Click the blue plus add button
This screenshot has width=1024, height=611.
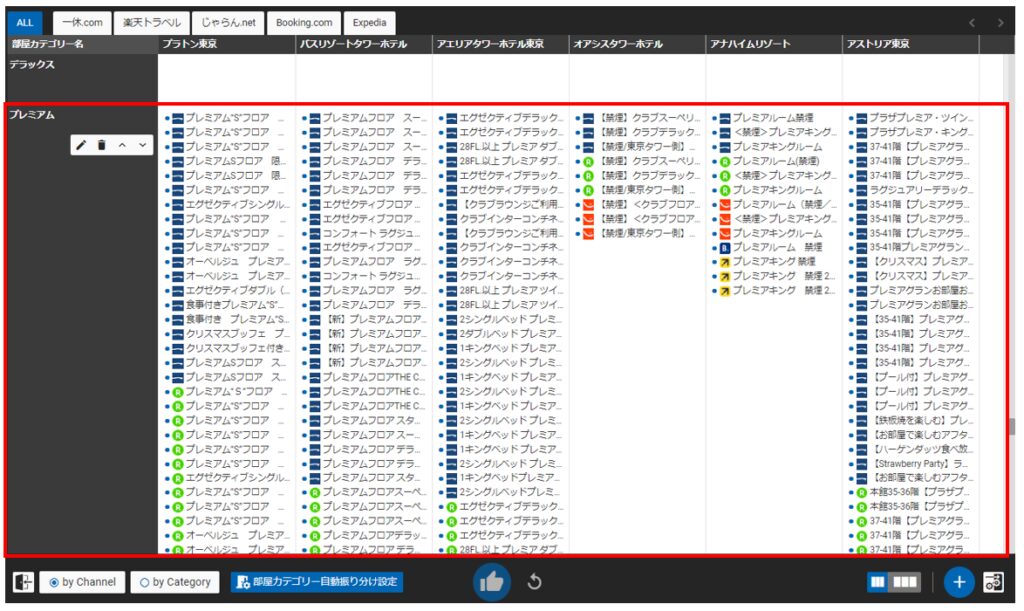(x=958, y=582)
